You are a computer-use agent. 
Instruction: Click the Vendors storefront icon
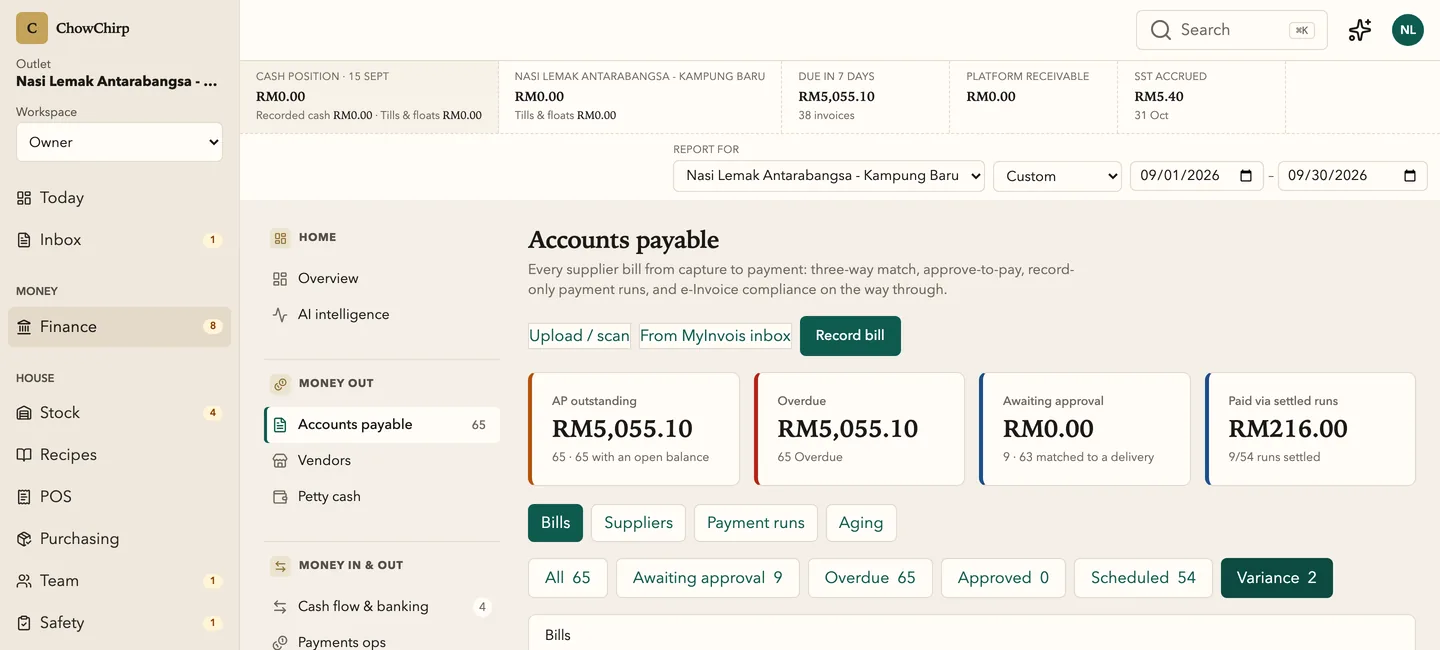tap(280, 461)
